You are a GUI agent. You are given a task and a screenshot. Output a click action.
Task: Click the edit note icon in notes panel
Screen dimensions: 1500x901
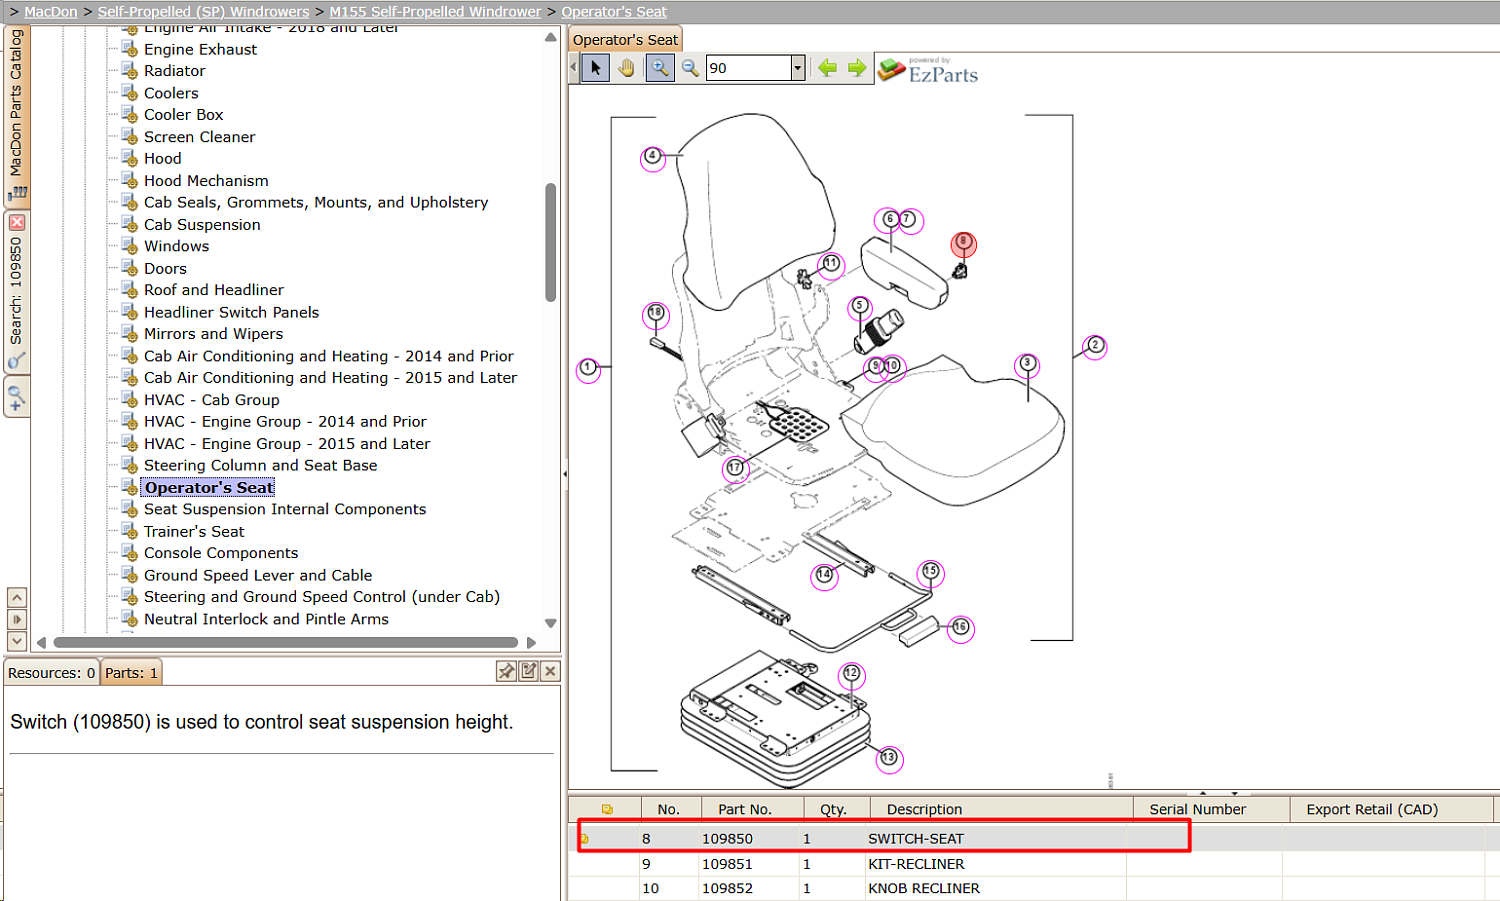click(528, 671)
